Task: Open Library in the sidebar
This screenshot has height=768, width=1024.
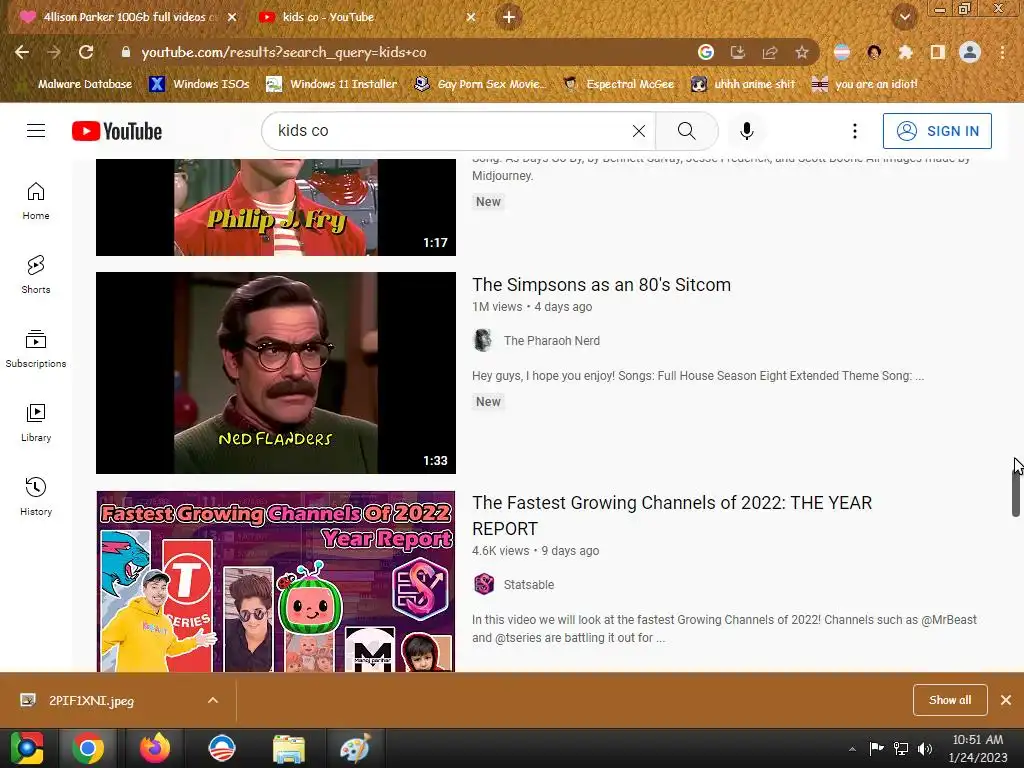Action: (36, 423)
